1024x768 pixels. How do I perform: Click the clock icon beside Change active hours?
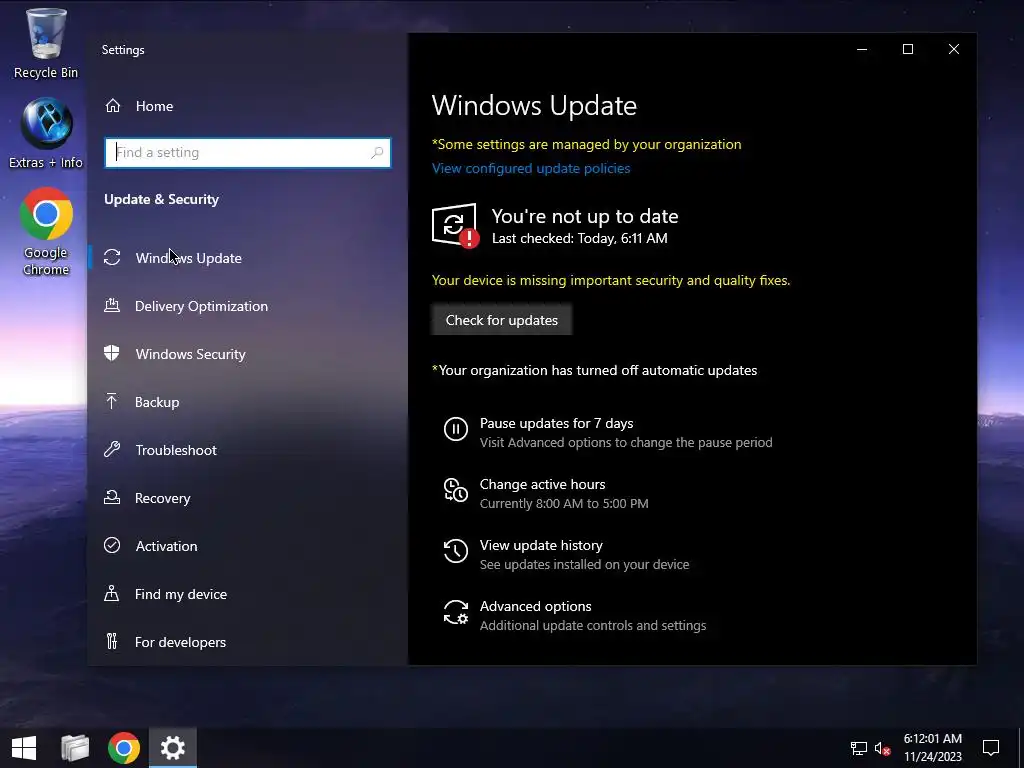(x=456, y=490)
